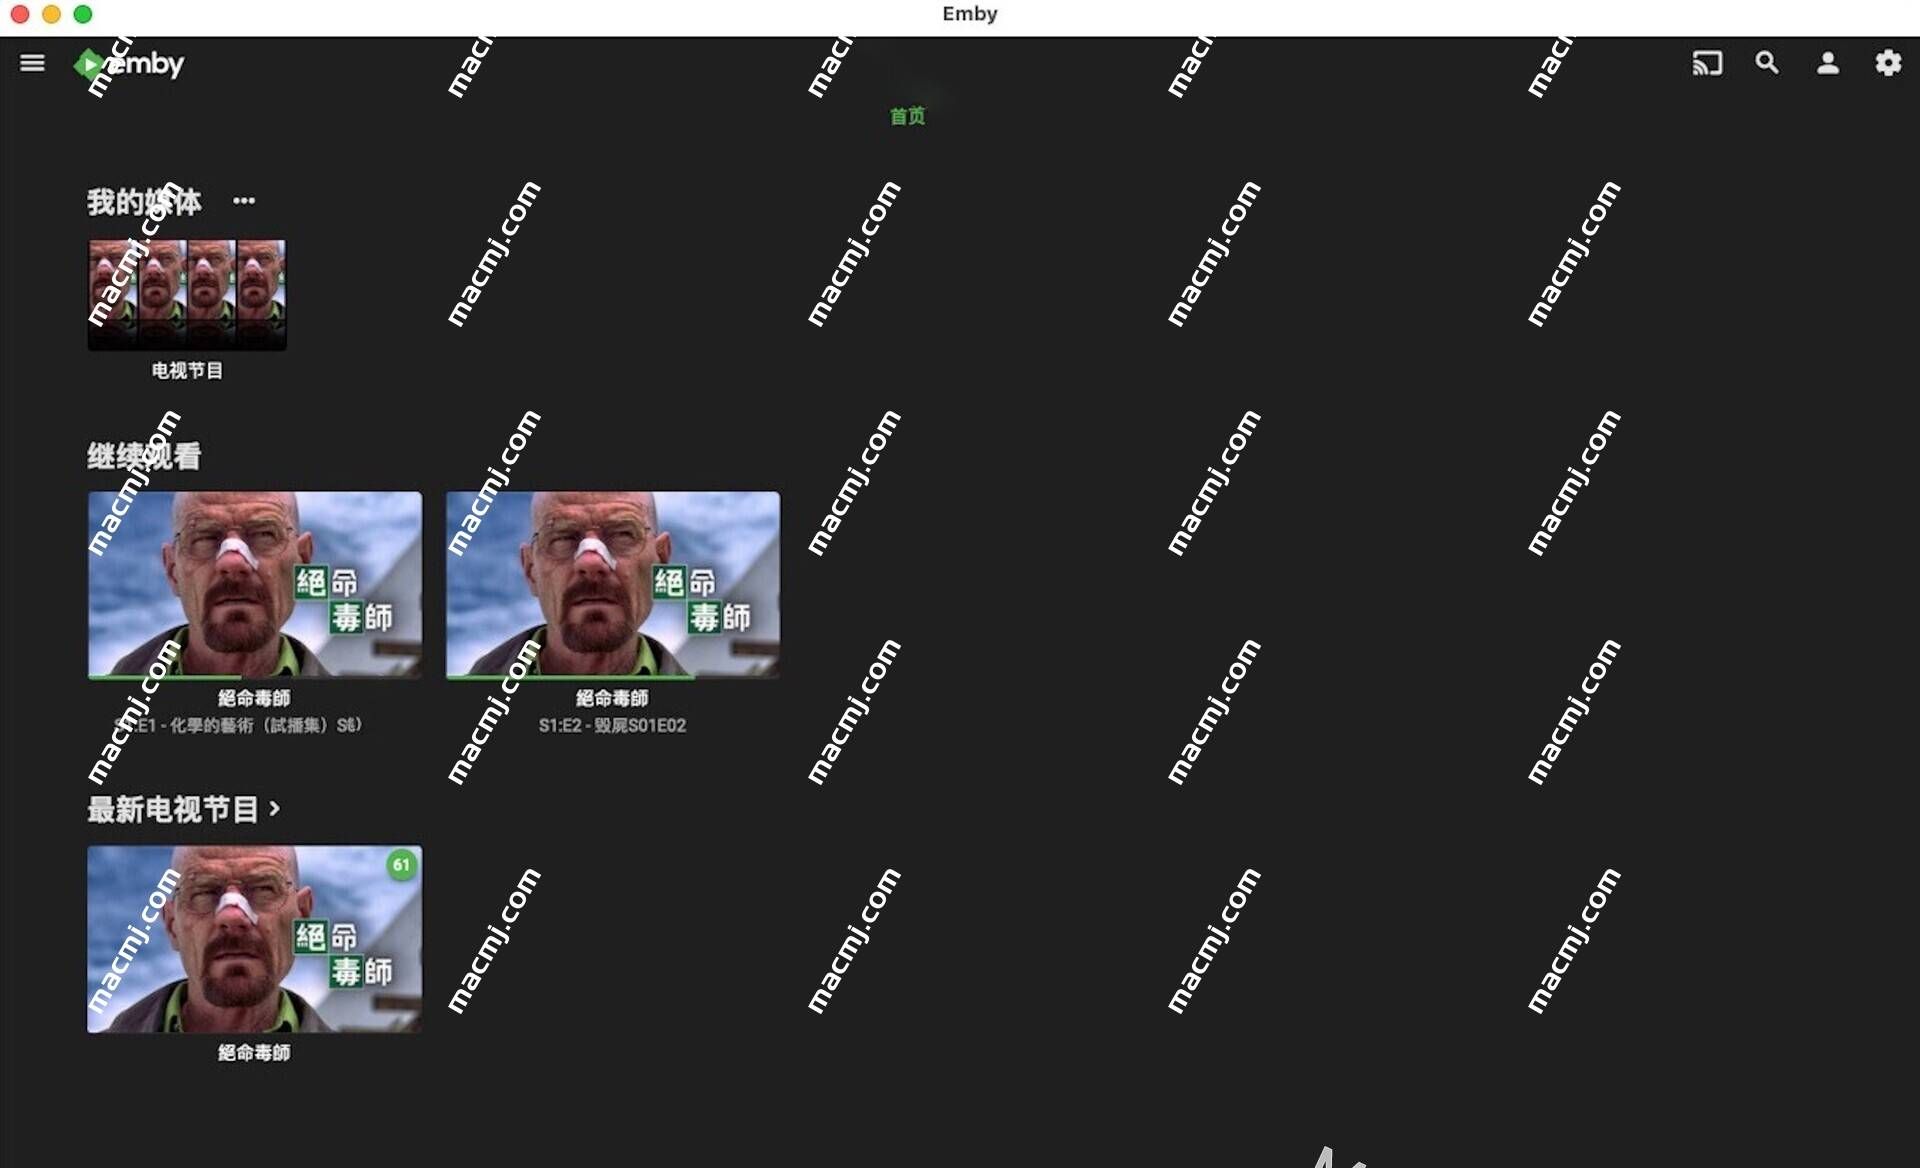Screen dimensions: 1920x1168
Task: Click the 我的媒体 section heading
Action: pyautogui.click(x=144, y=202)
